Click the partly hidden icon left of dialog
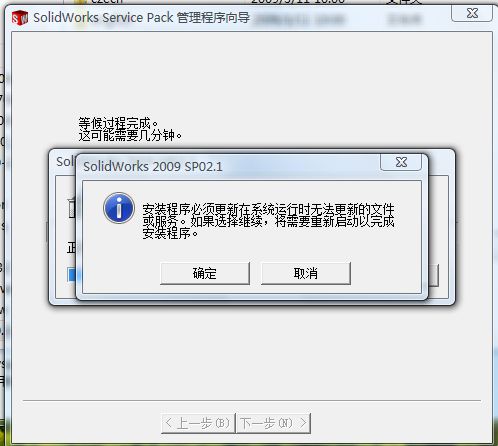The height and width of the screenshot is (446, 498). pyautogui.click(x=72, y=209)
